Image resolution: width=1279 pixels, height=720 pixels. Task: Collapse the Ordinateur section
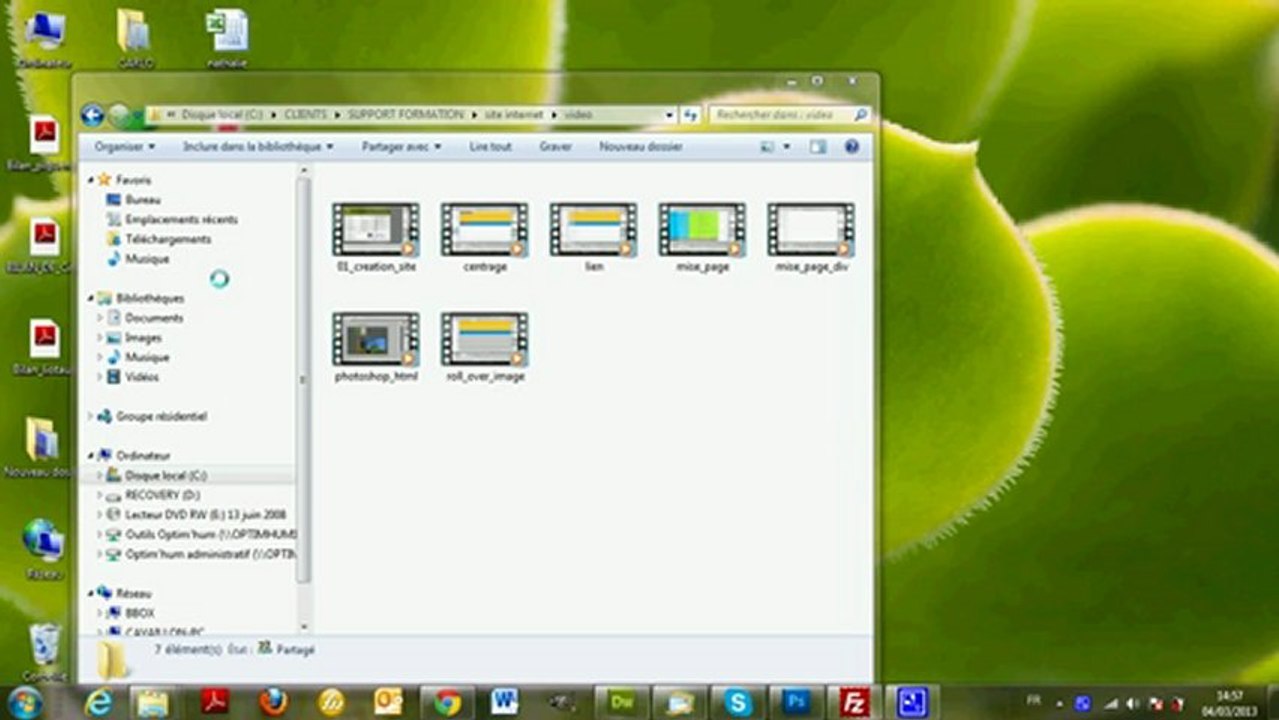click(91, 456)
